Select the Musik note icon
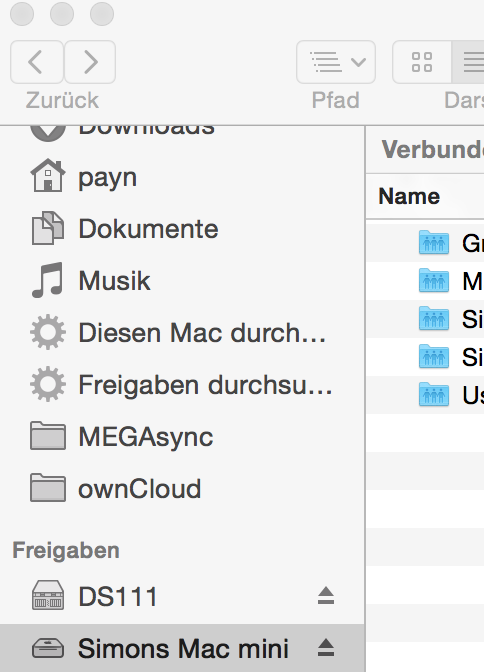Image resolution: width=484 pixels, height=672 pixels. coord(48,280)
